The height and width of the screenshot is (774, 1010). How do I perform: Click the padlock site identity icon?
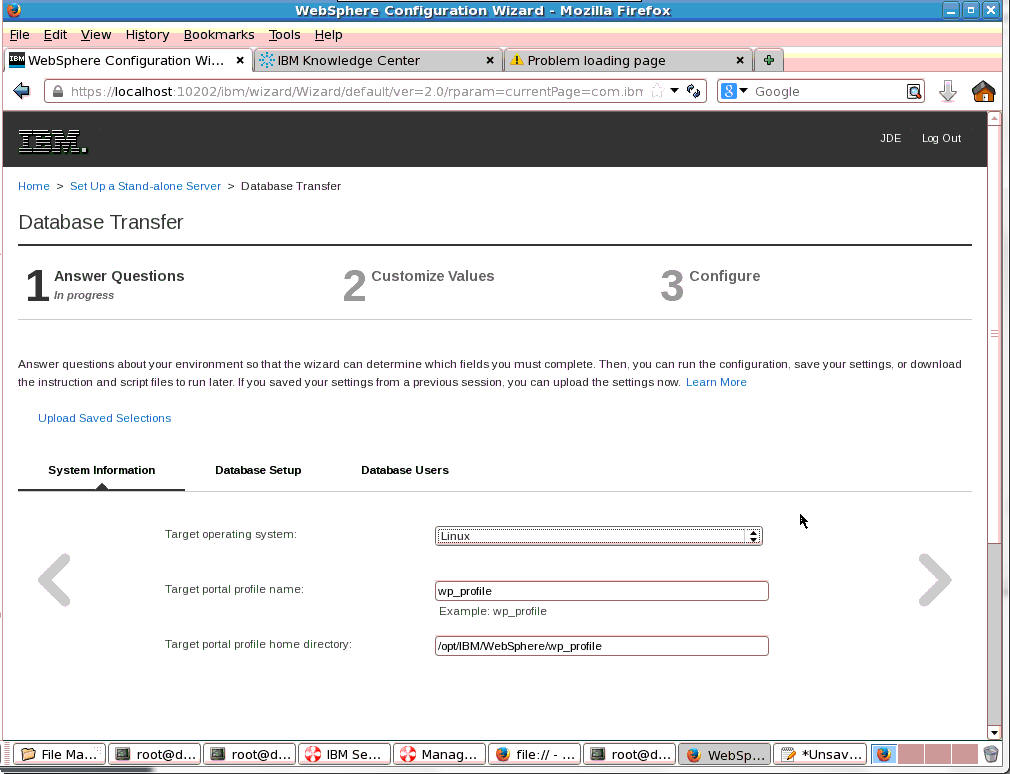[x=57, y=91]
